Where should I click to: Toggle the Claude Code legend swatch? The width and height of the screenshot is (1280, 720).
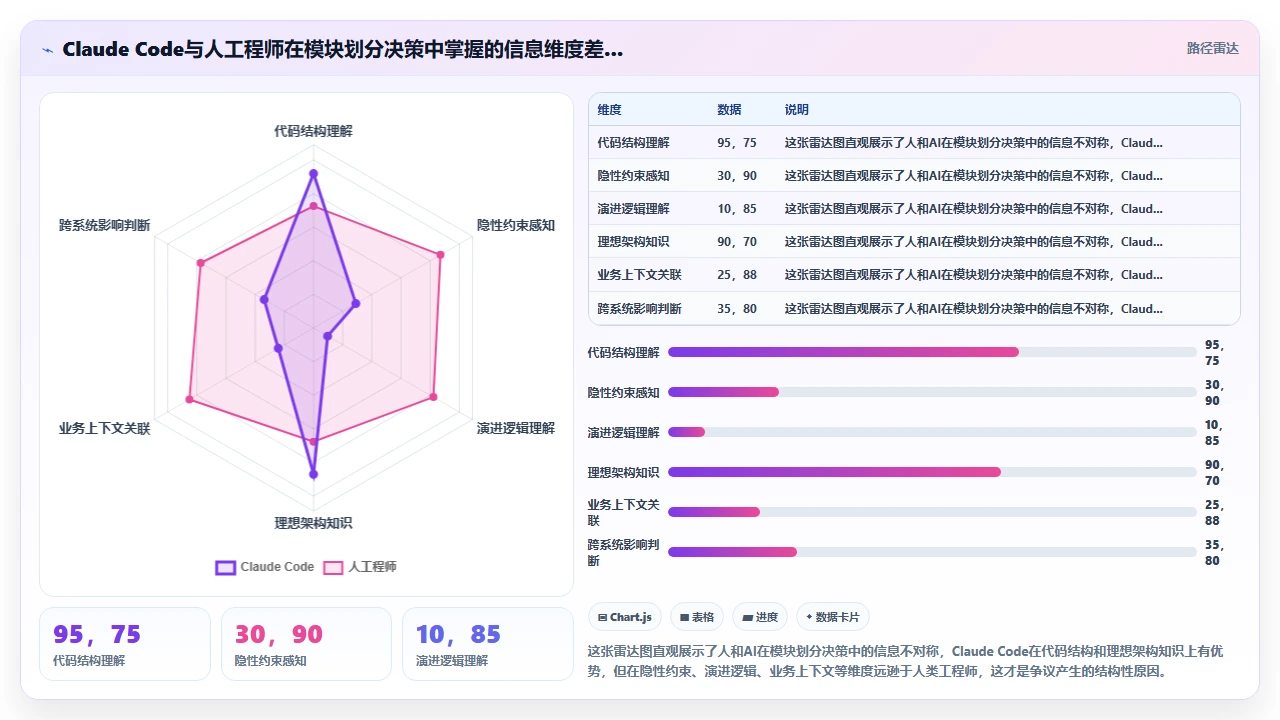click(226, 567)
